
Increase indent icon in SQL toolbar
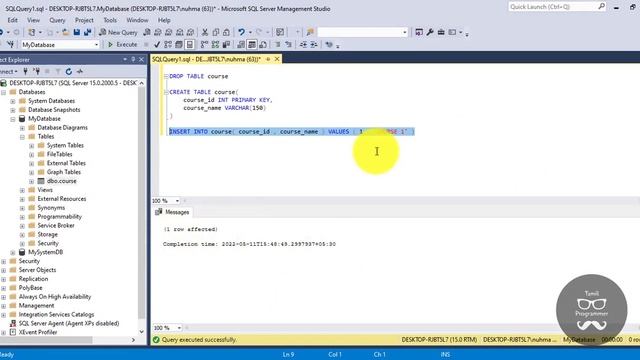(x=314, y=44)
